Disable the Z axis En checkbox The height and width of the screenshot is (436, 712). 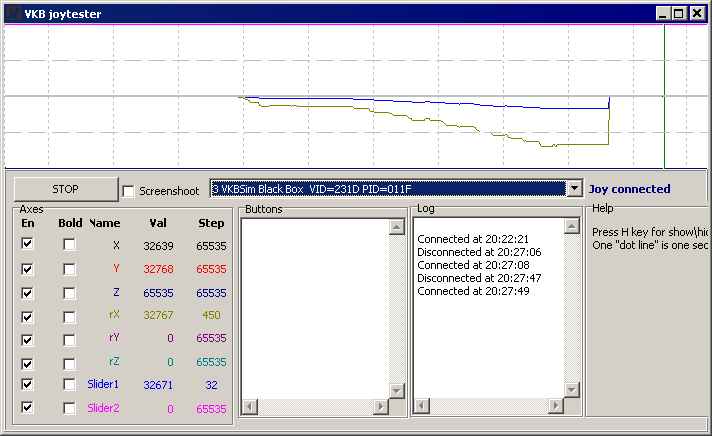[27, 293]
